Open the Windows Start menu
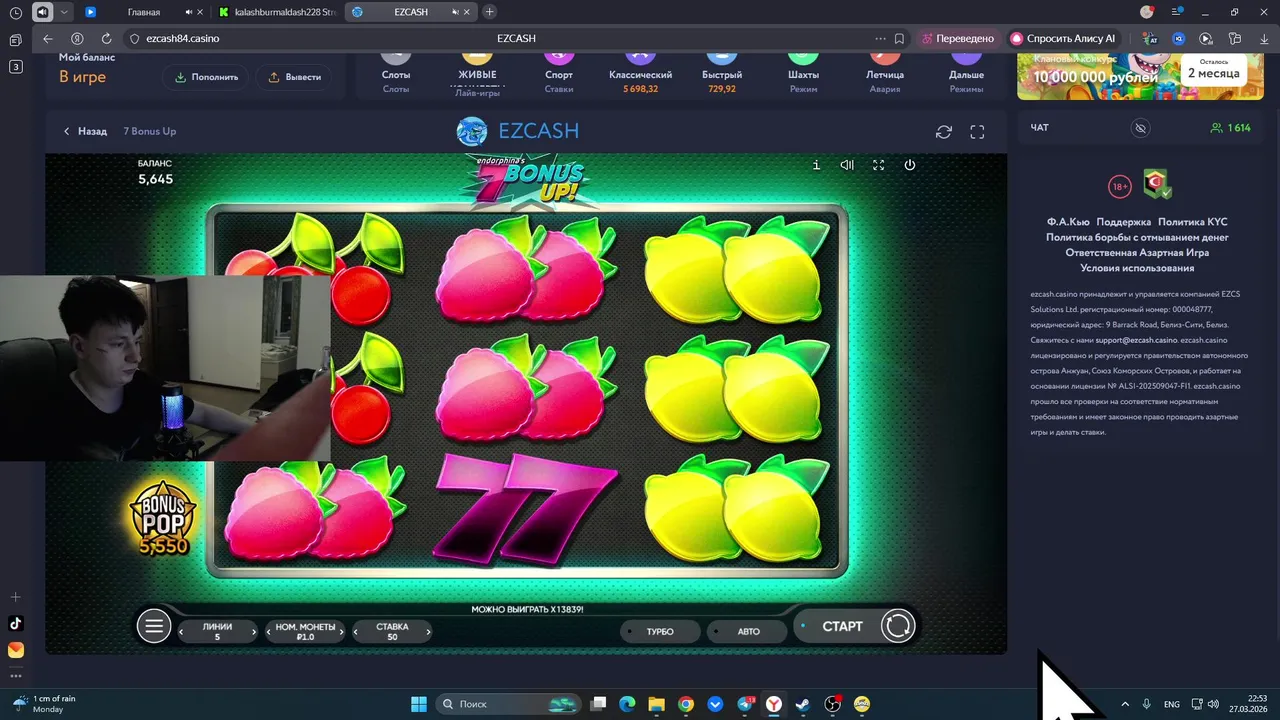Screen dimensions: 1280x720 tap(419, 704)
